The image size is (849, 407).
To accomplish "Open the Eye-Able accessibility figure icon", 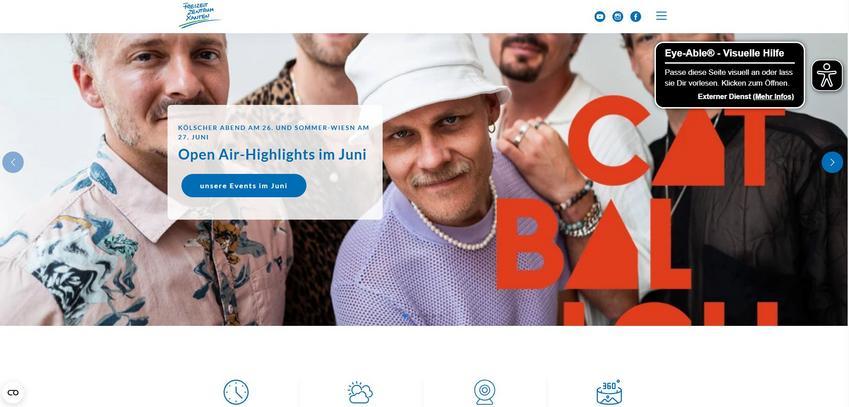I will (x=827, y=75).
